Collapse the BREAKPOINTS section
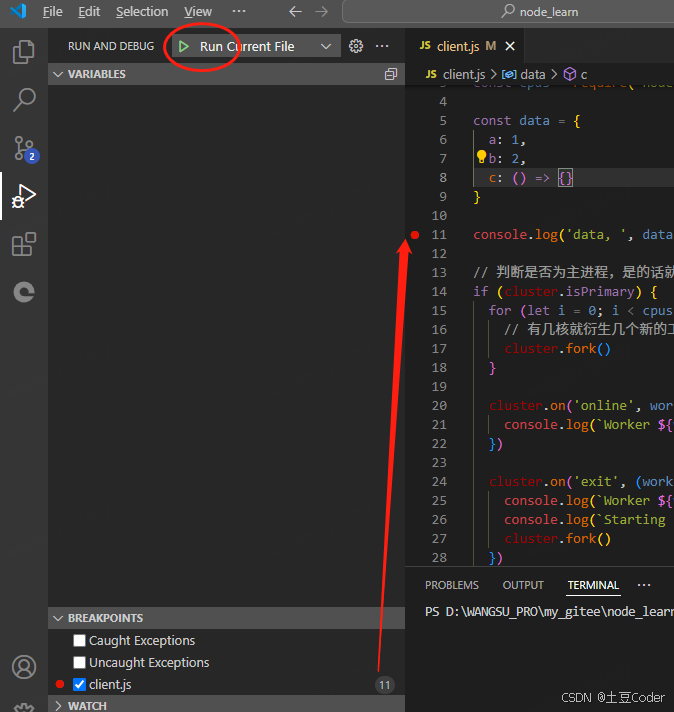The height and width of the screenshot is (712, 674). (x=226, y=618)
